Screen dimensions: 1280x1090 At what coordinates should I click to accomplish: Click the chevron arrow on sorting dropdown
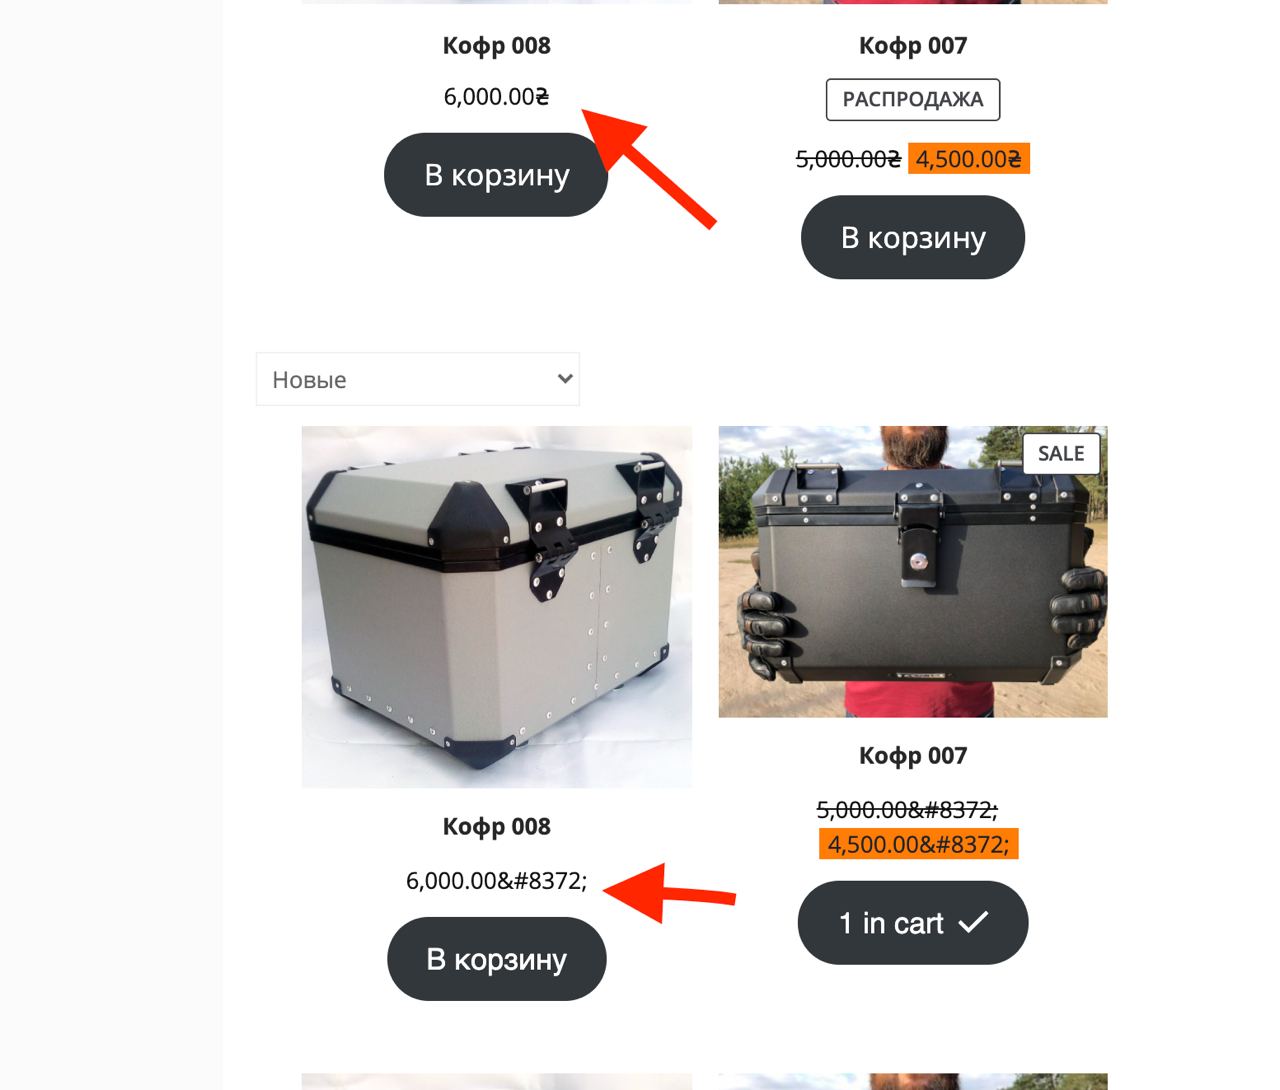point(565,379)
